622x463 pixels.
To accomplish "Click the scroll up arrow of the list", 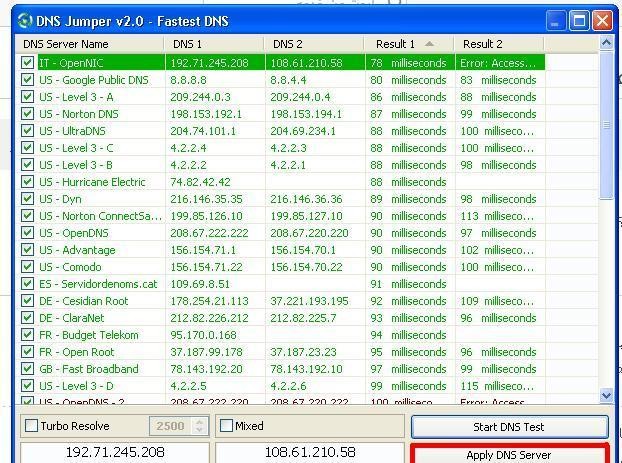I will [606, 42].
